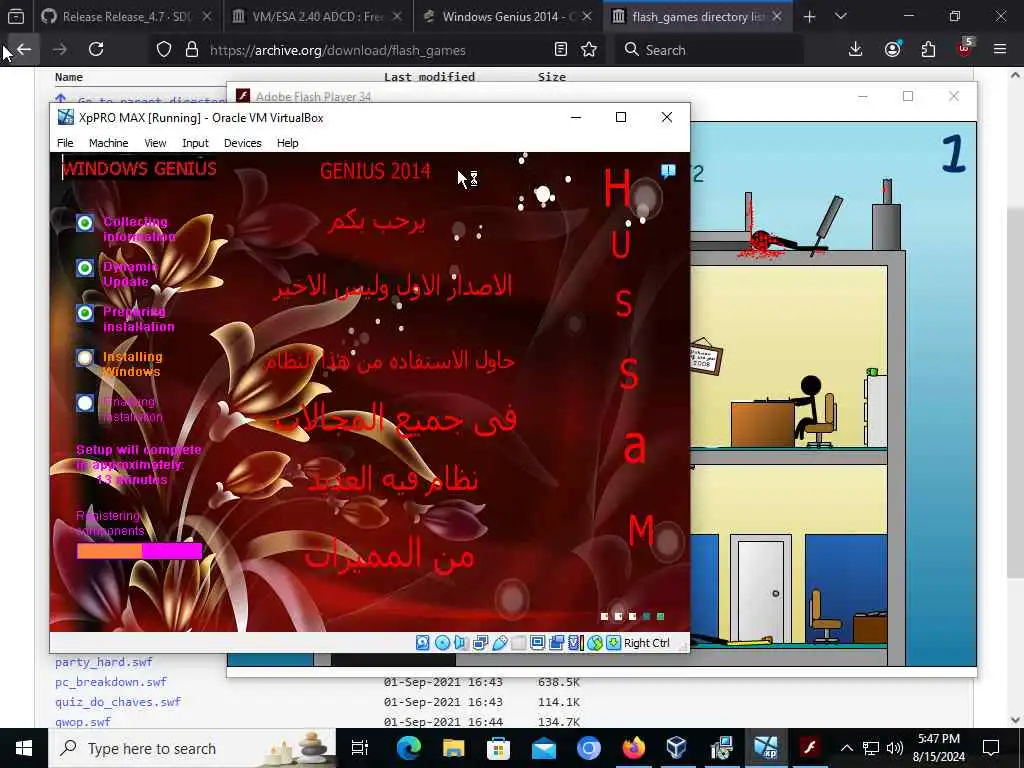Click the Preparing installation step radio
The height and width of the screenshot is (768, 1024).
tap(85, 313)
